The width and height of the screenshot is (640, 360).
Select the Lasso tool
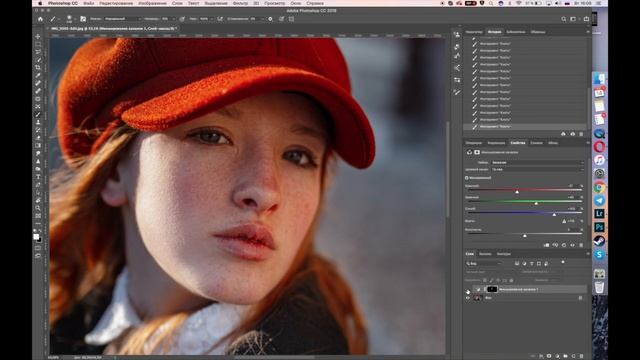38,52
